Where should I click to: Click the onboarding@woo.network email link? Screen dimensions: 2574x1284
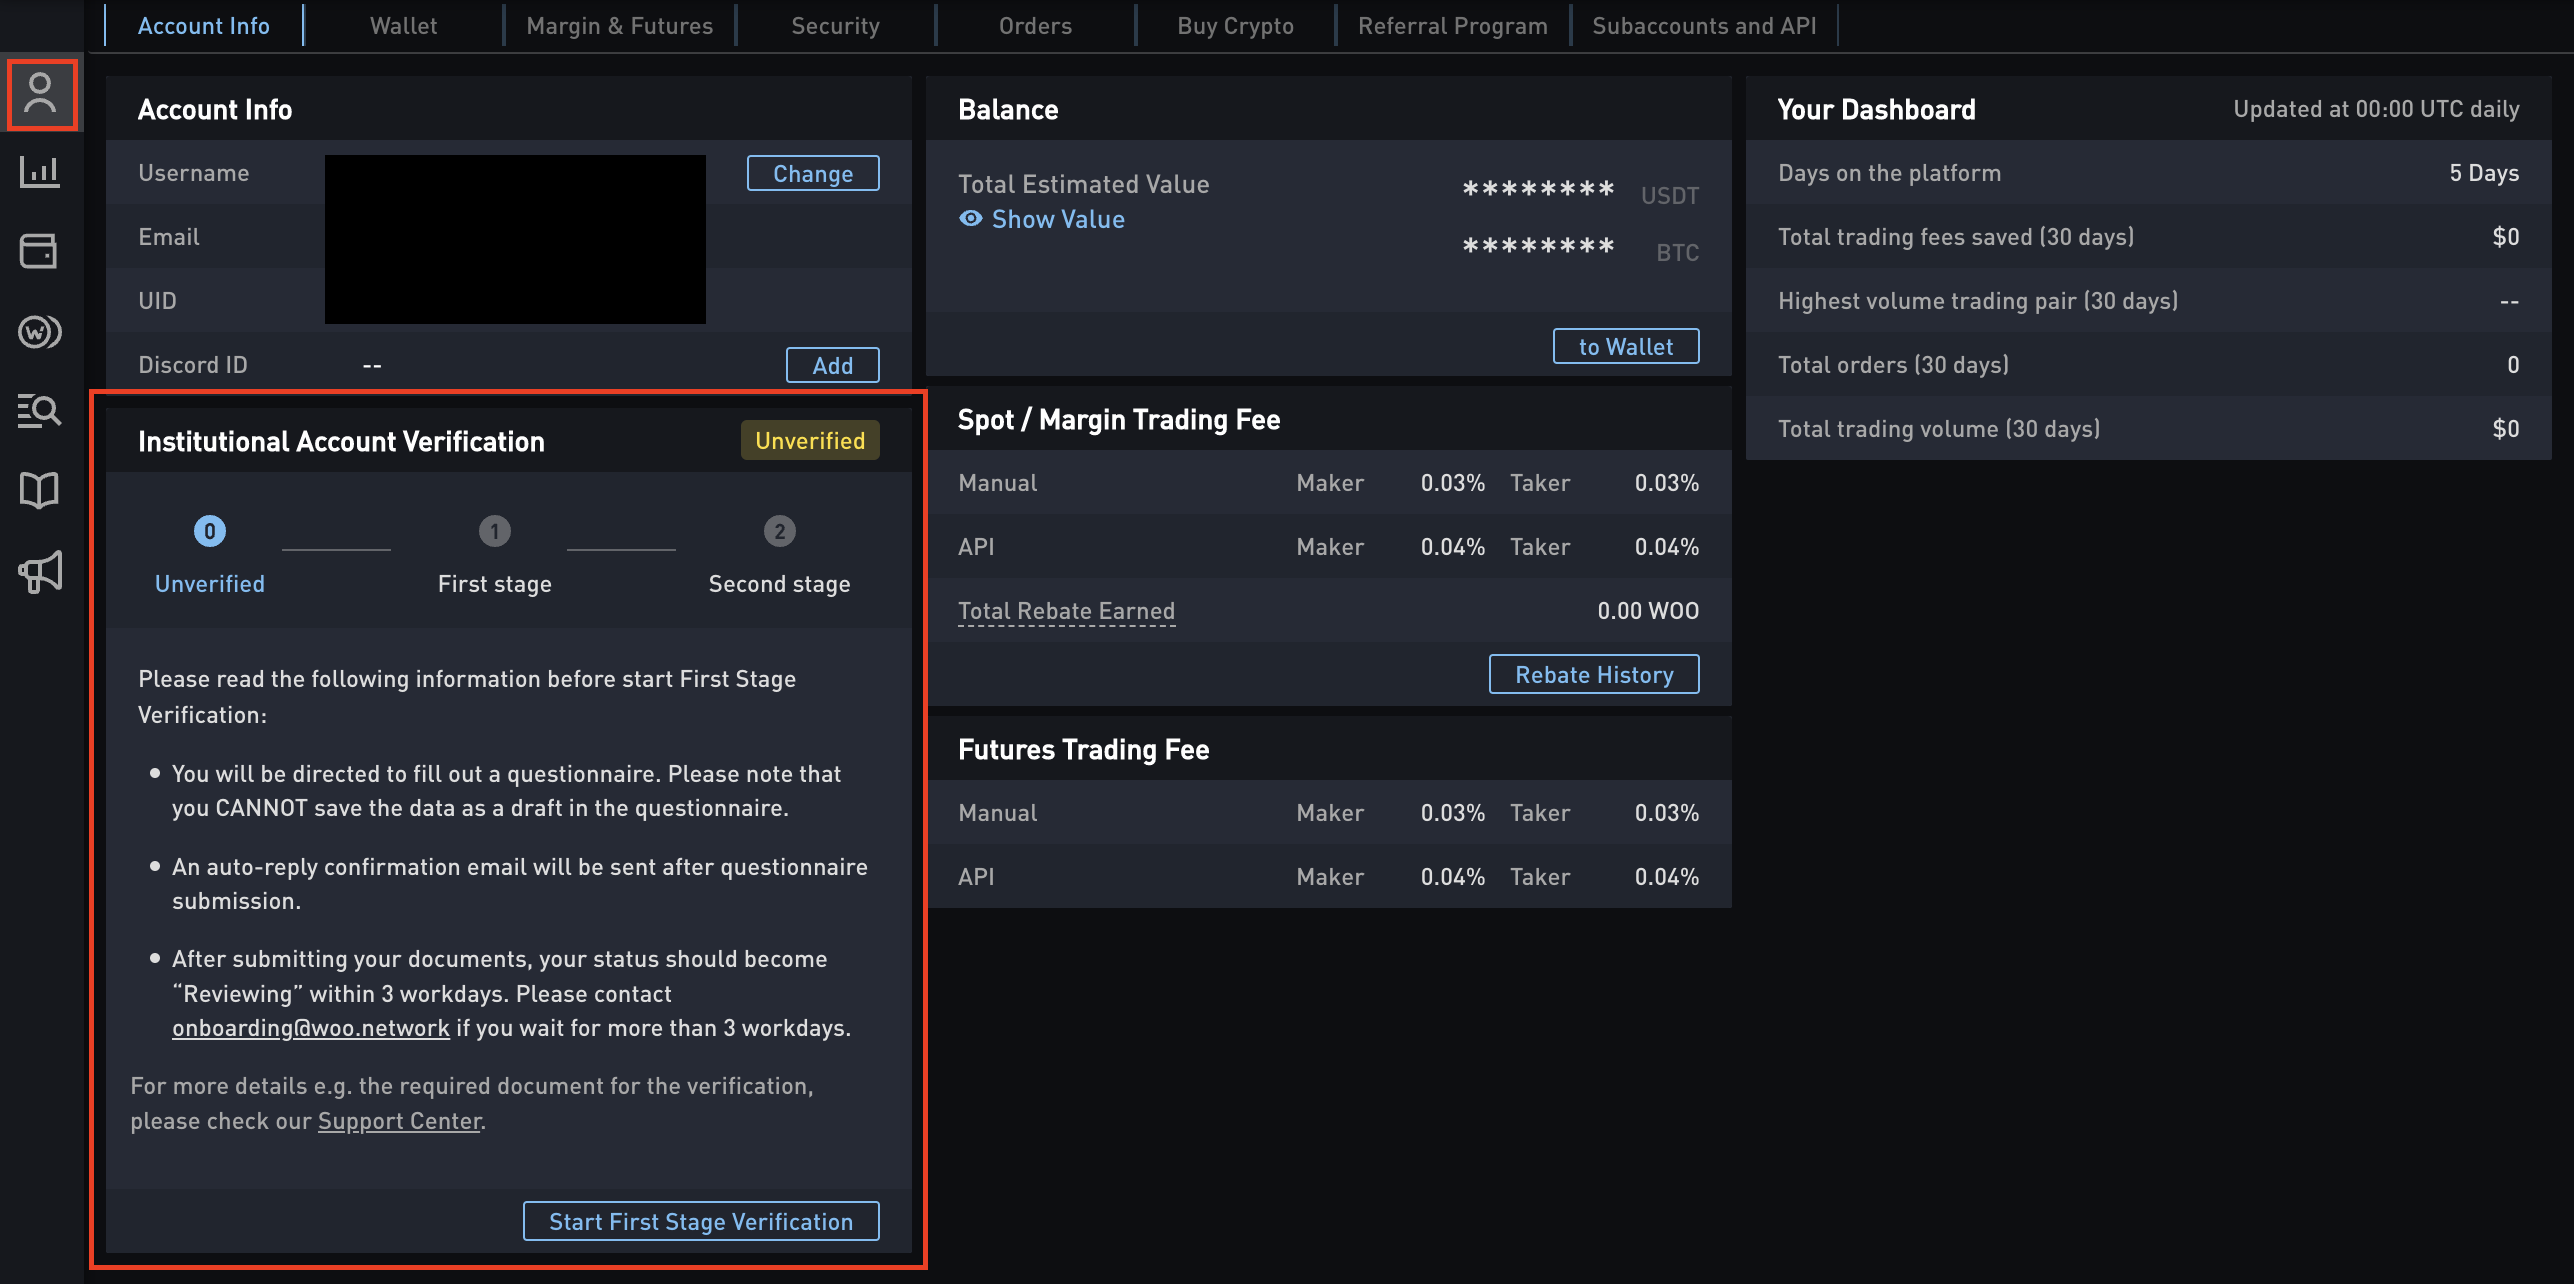tap(310, 1028)
